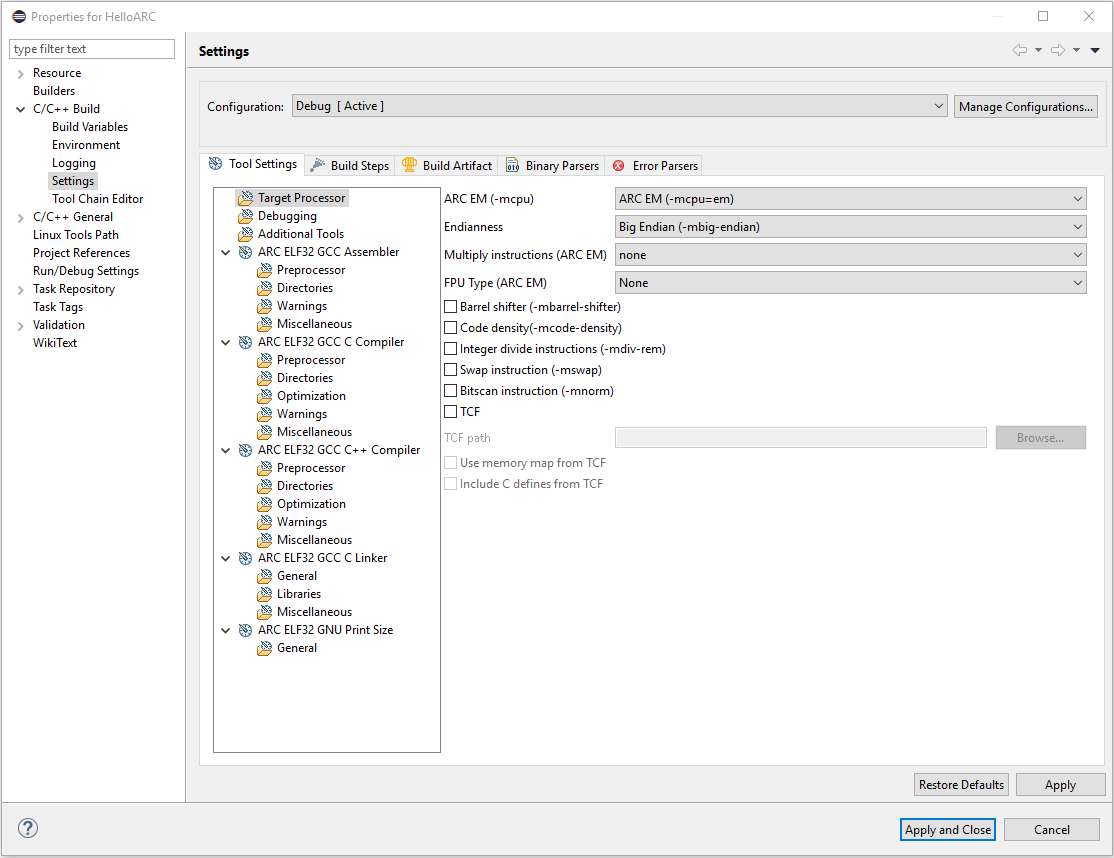Click the Binary Parsers tab icon
The image size is (1114, 858).
pos(512,165)
